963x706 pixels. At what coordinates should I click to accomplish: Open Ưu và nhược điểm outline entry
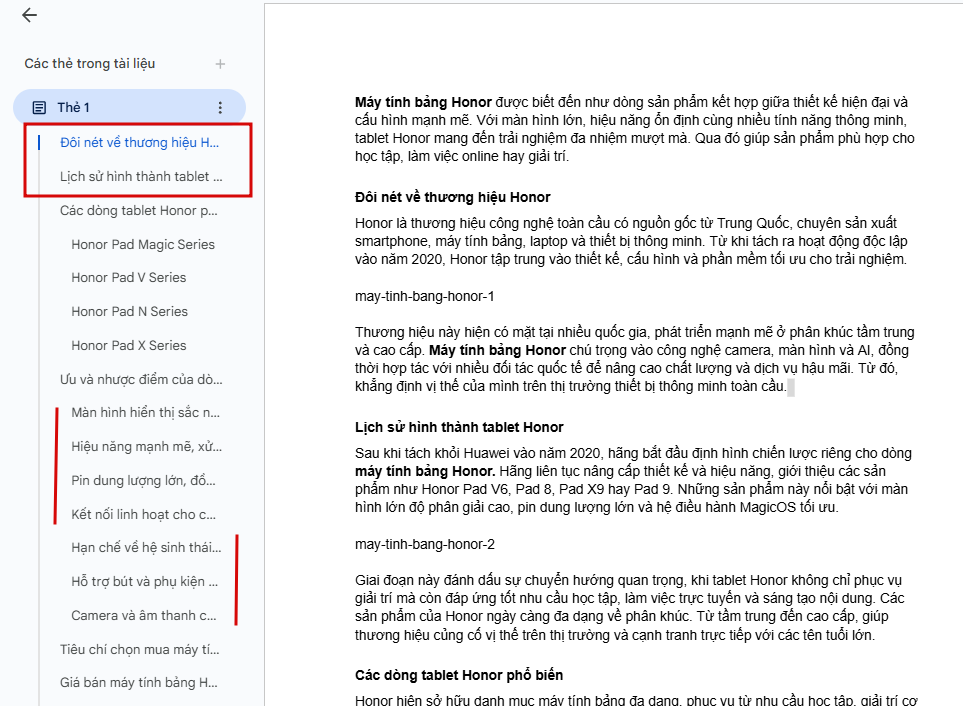pos(141,379)
